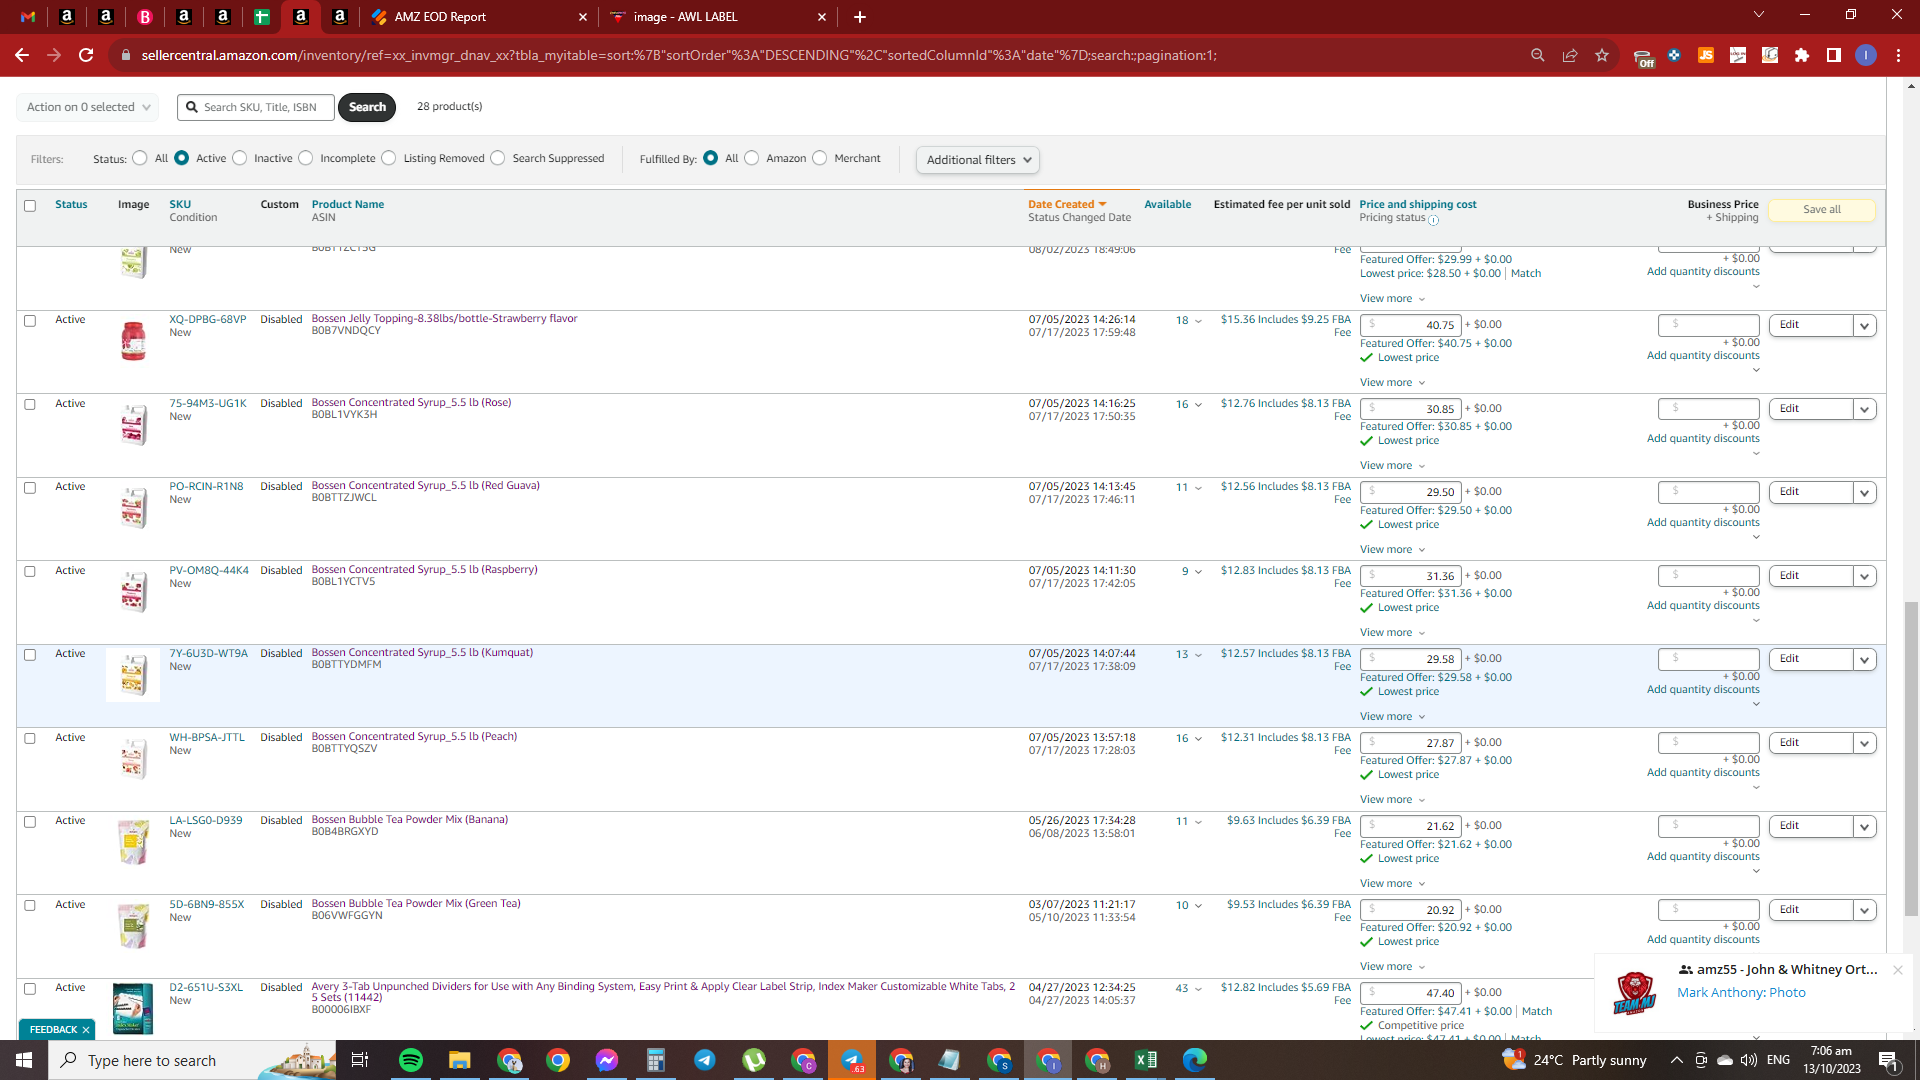Click the Search button

click(367, 107)
